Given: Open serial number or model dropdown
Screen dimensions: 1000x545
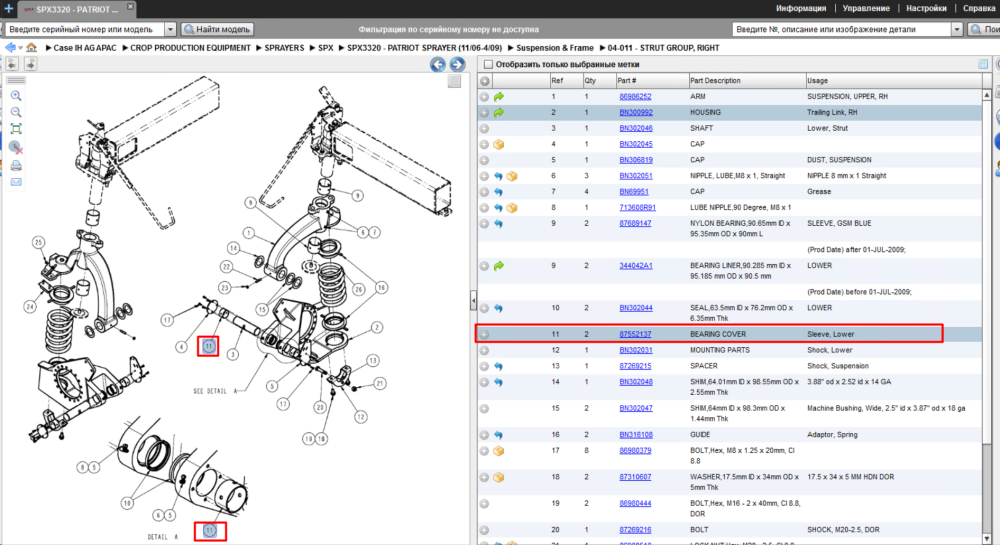Looking at the screenshot, I should click(x=170, y=29).
